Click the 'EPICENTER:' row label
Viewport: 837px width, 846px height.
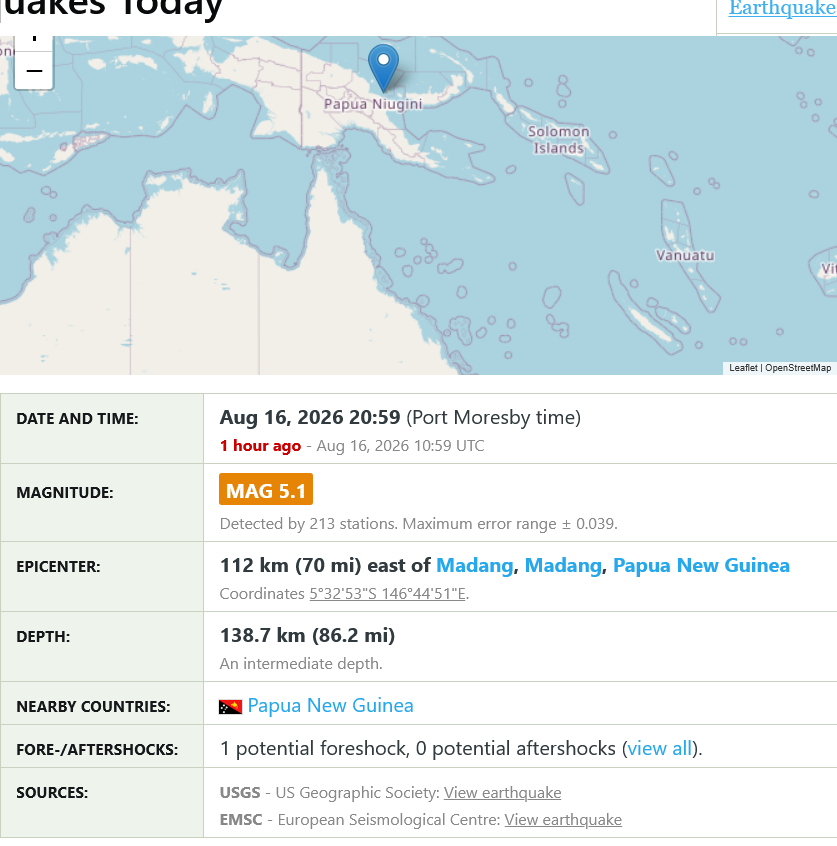coord(58,567)
